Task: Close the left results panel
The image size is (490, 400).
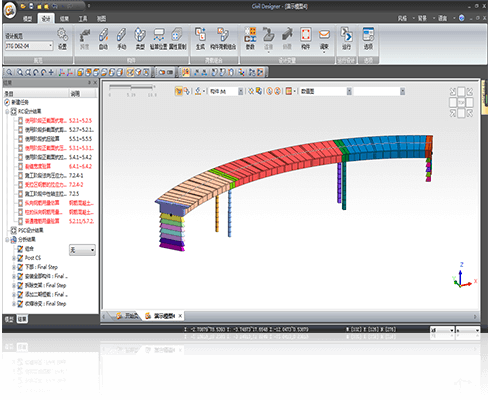Action: click(95, 82)
